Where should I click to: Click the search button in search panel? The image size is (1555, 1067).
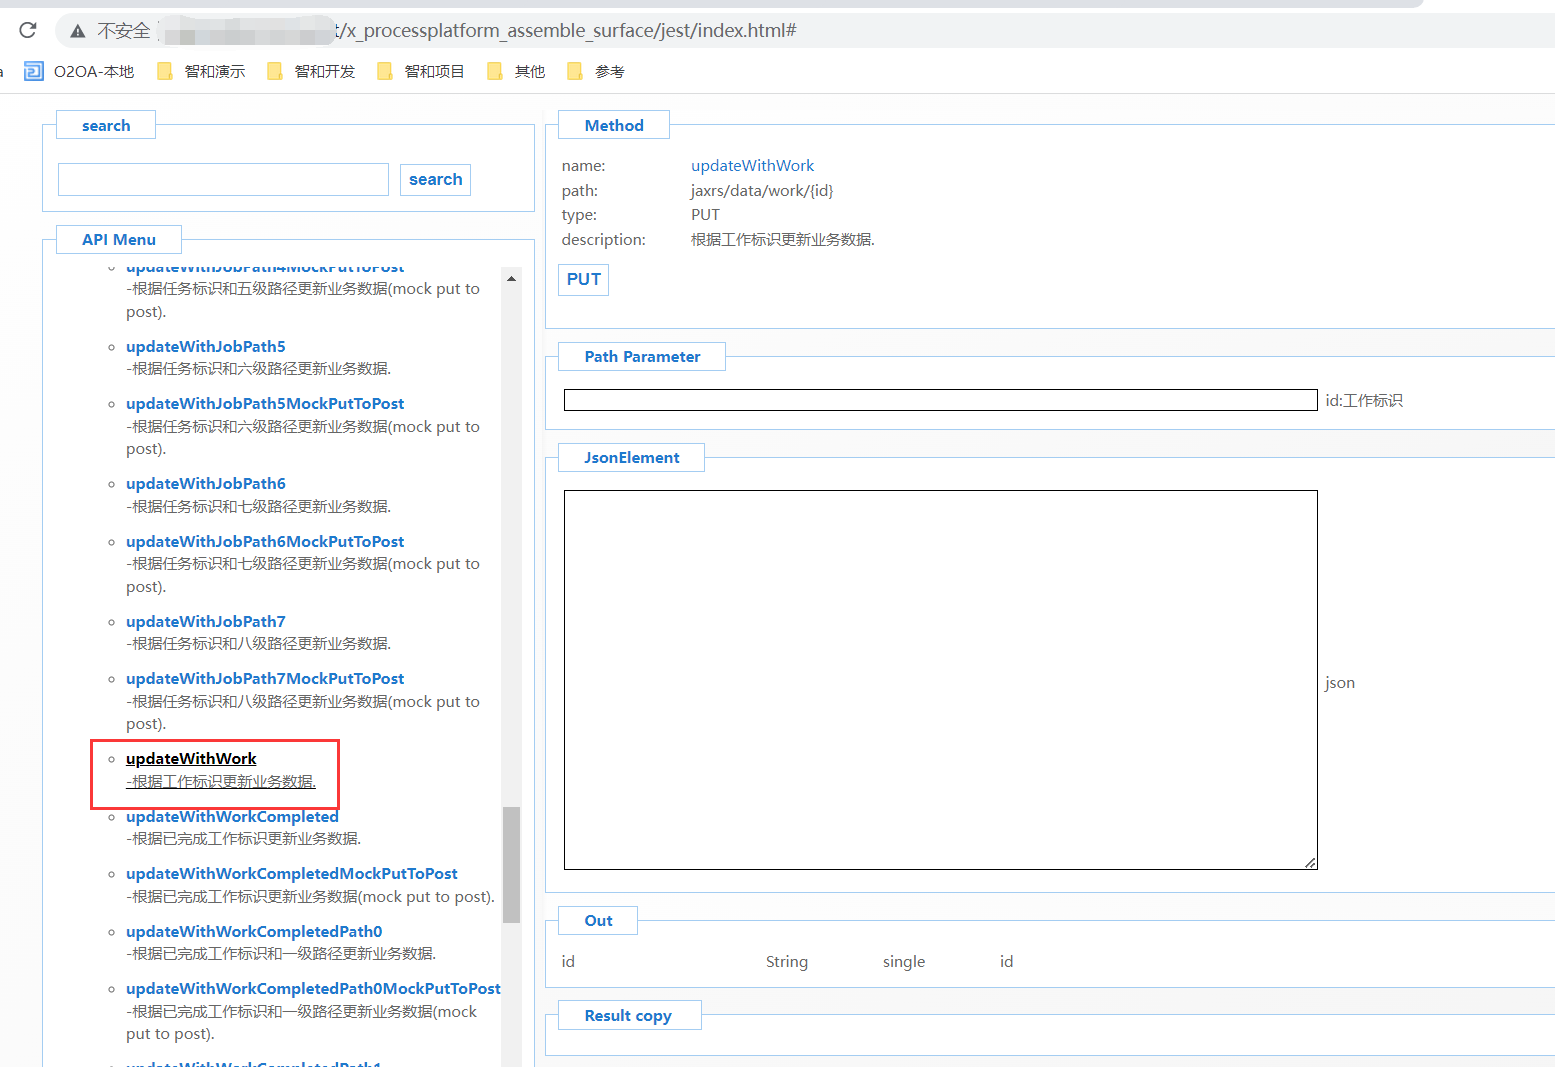click(435, 180)
